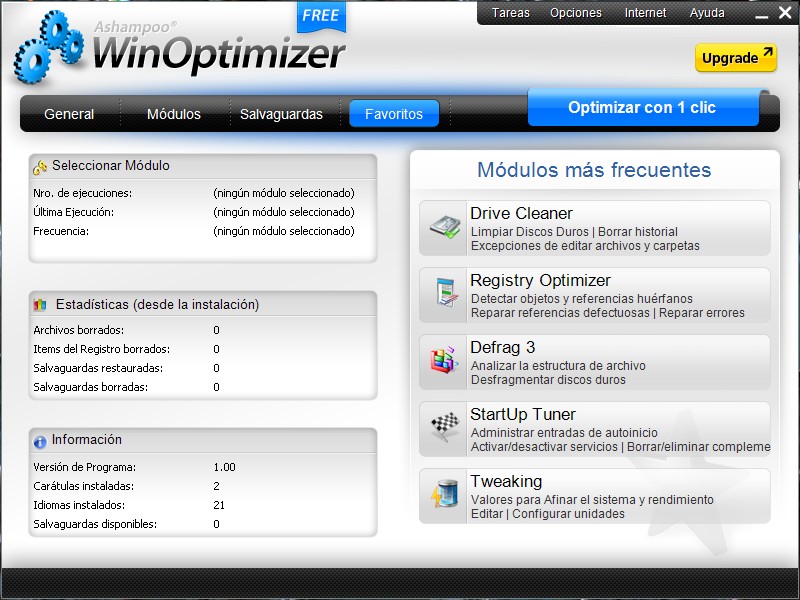Launch the Registry Optimizer icon
The height and width of the screenshot is (600, 800).
pos(446,293)
